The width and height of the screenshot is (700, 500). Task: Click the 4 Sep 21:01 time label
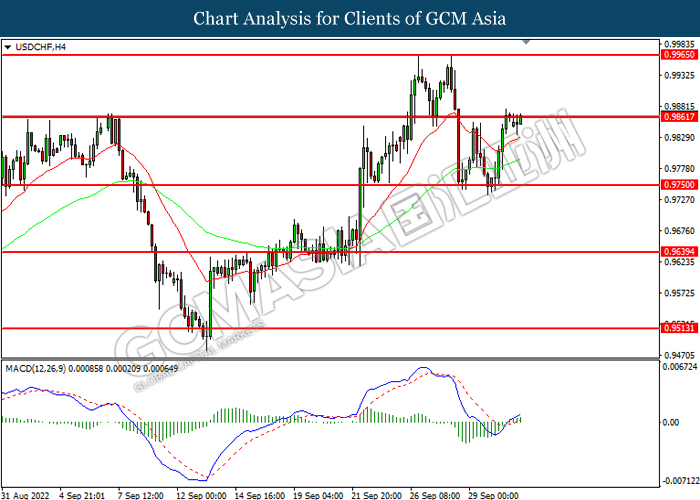(x=82, y=496)
